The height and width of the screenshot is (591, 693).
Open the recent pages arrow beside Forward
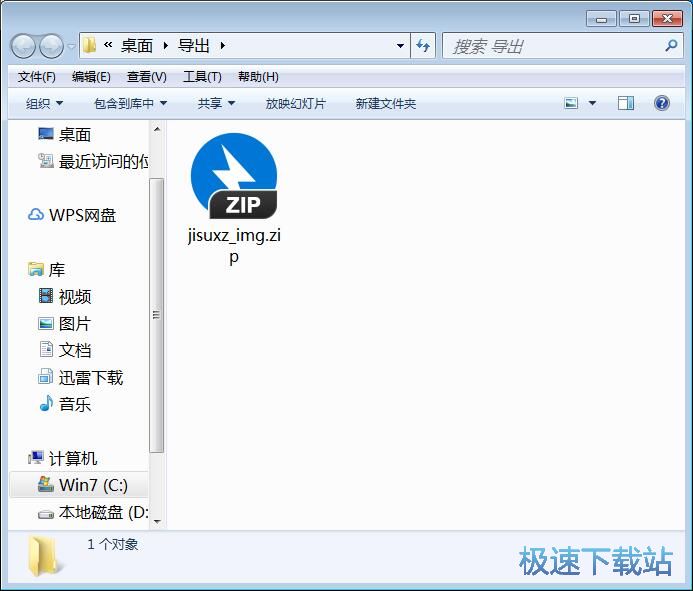point(71,46)
